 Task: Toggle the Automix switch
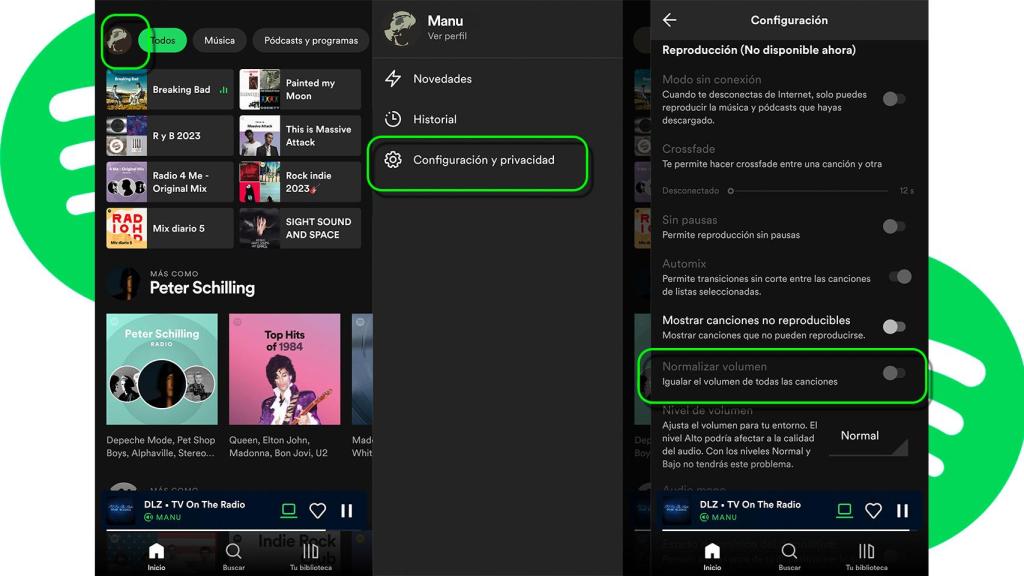899,277
